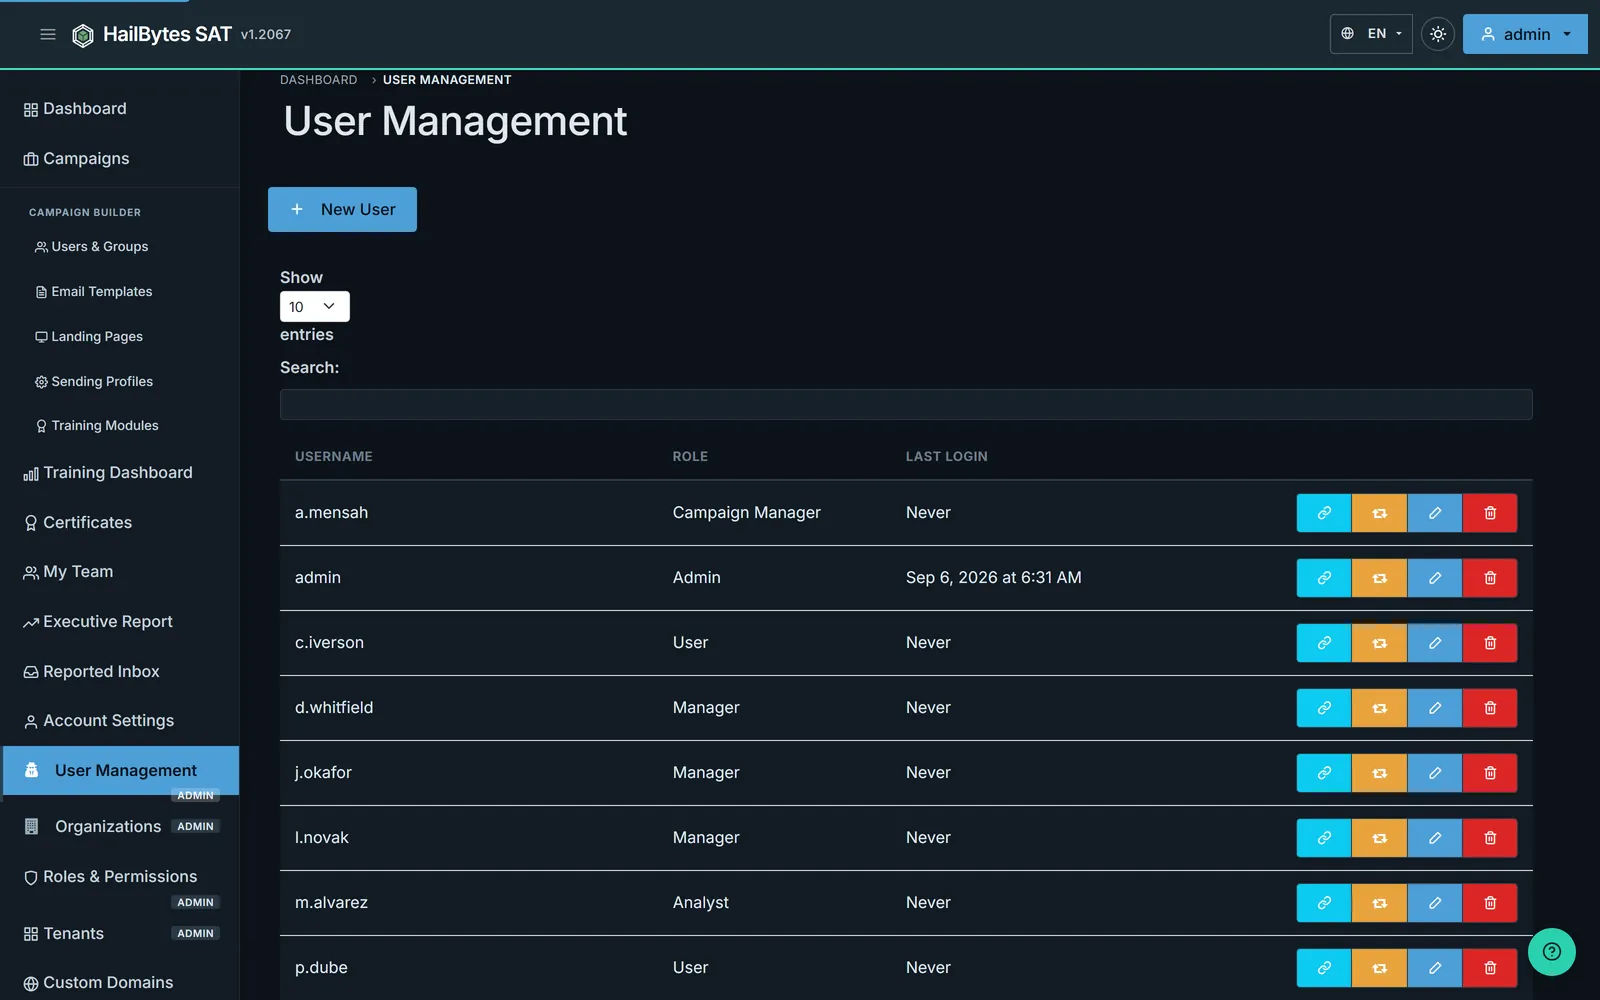
Task: Edit user j.okafor pencil icon
Action: pyautogui.click(x=1434, y=773)
